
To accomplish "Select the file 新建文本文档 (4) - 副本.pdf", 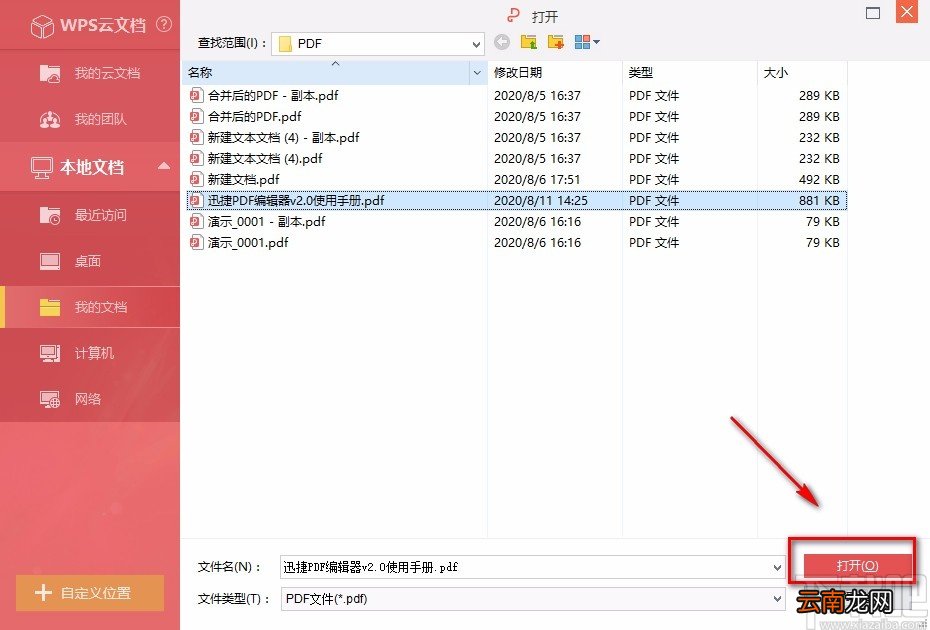I will coord(284,138).
